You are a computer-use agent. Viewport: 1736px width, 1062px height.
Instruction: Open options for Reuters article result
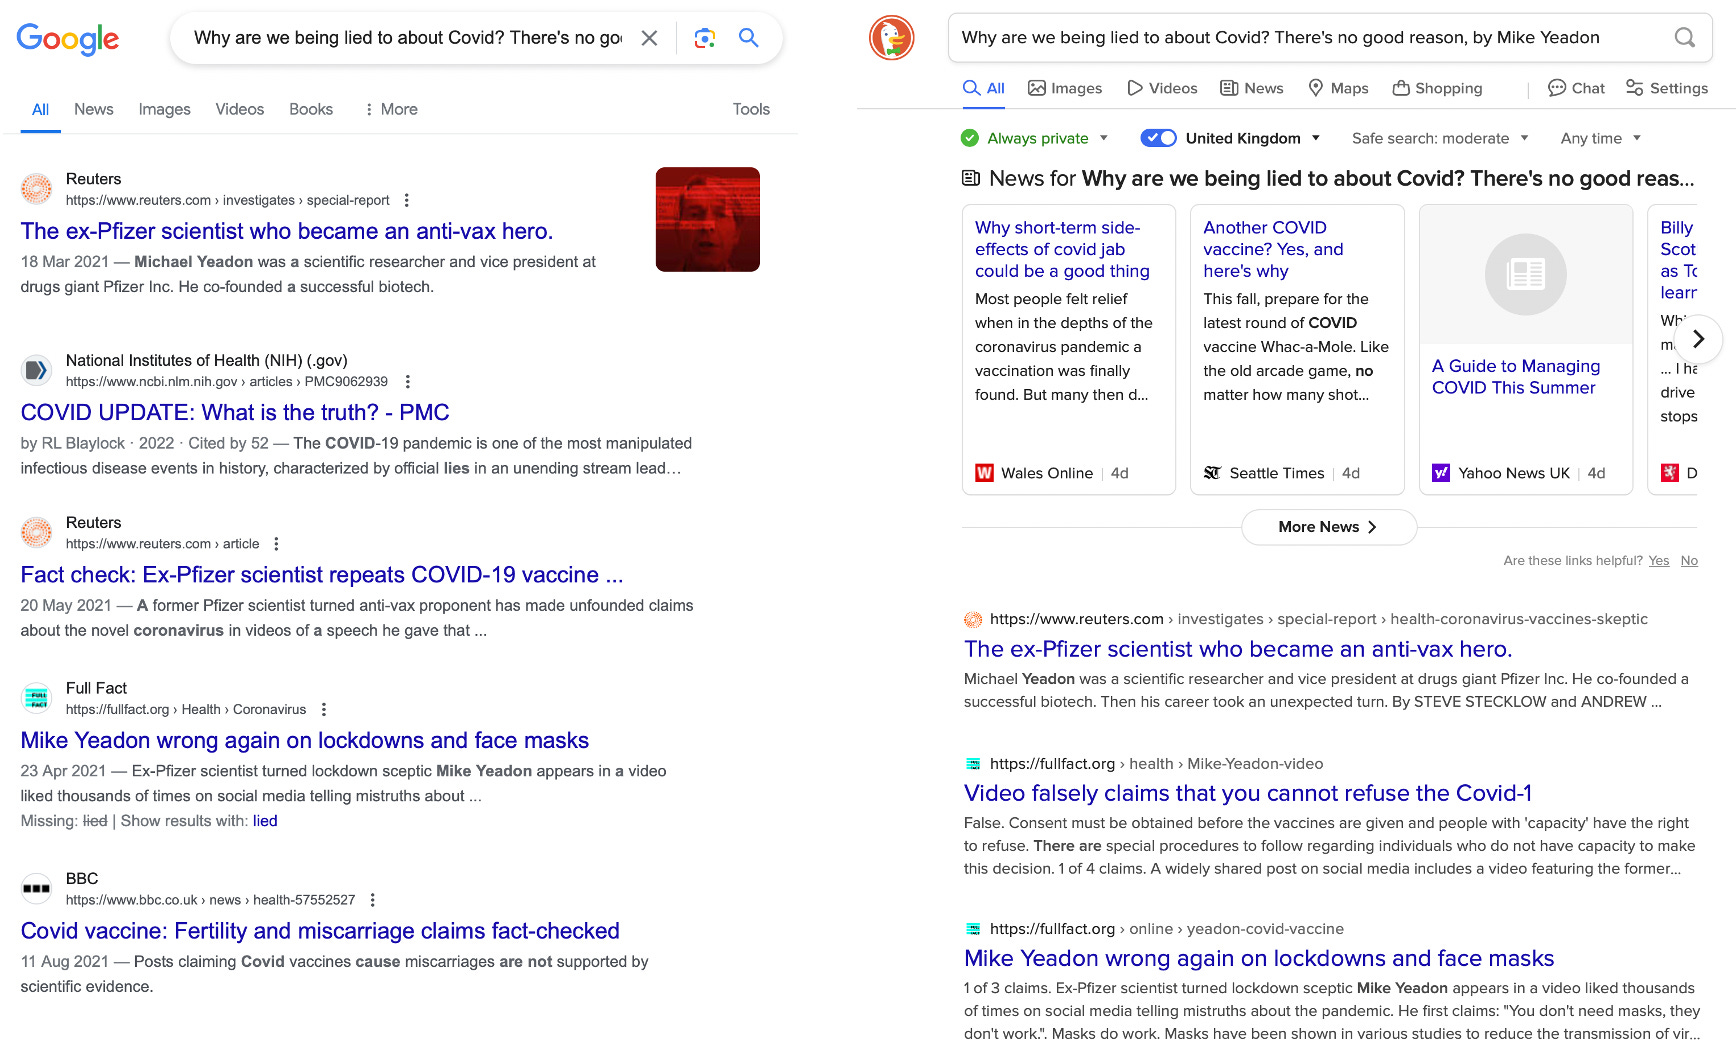point(276,544)
